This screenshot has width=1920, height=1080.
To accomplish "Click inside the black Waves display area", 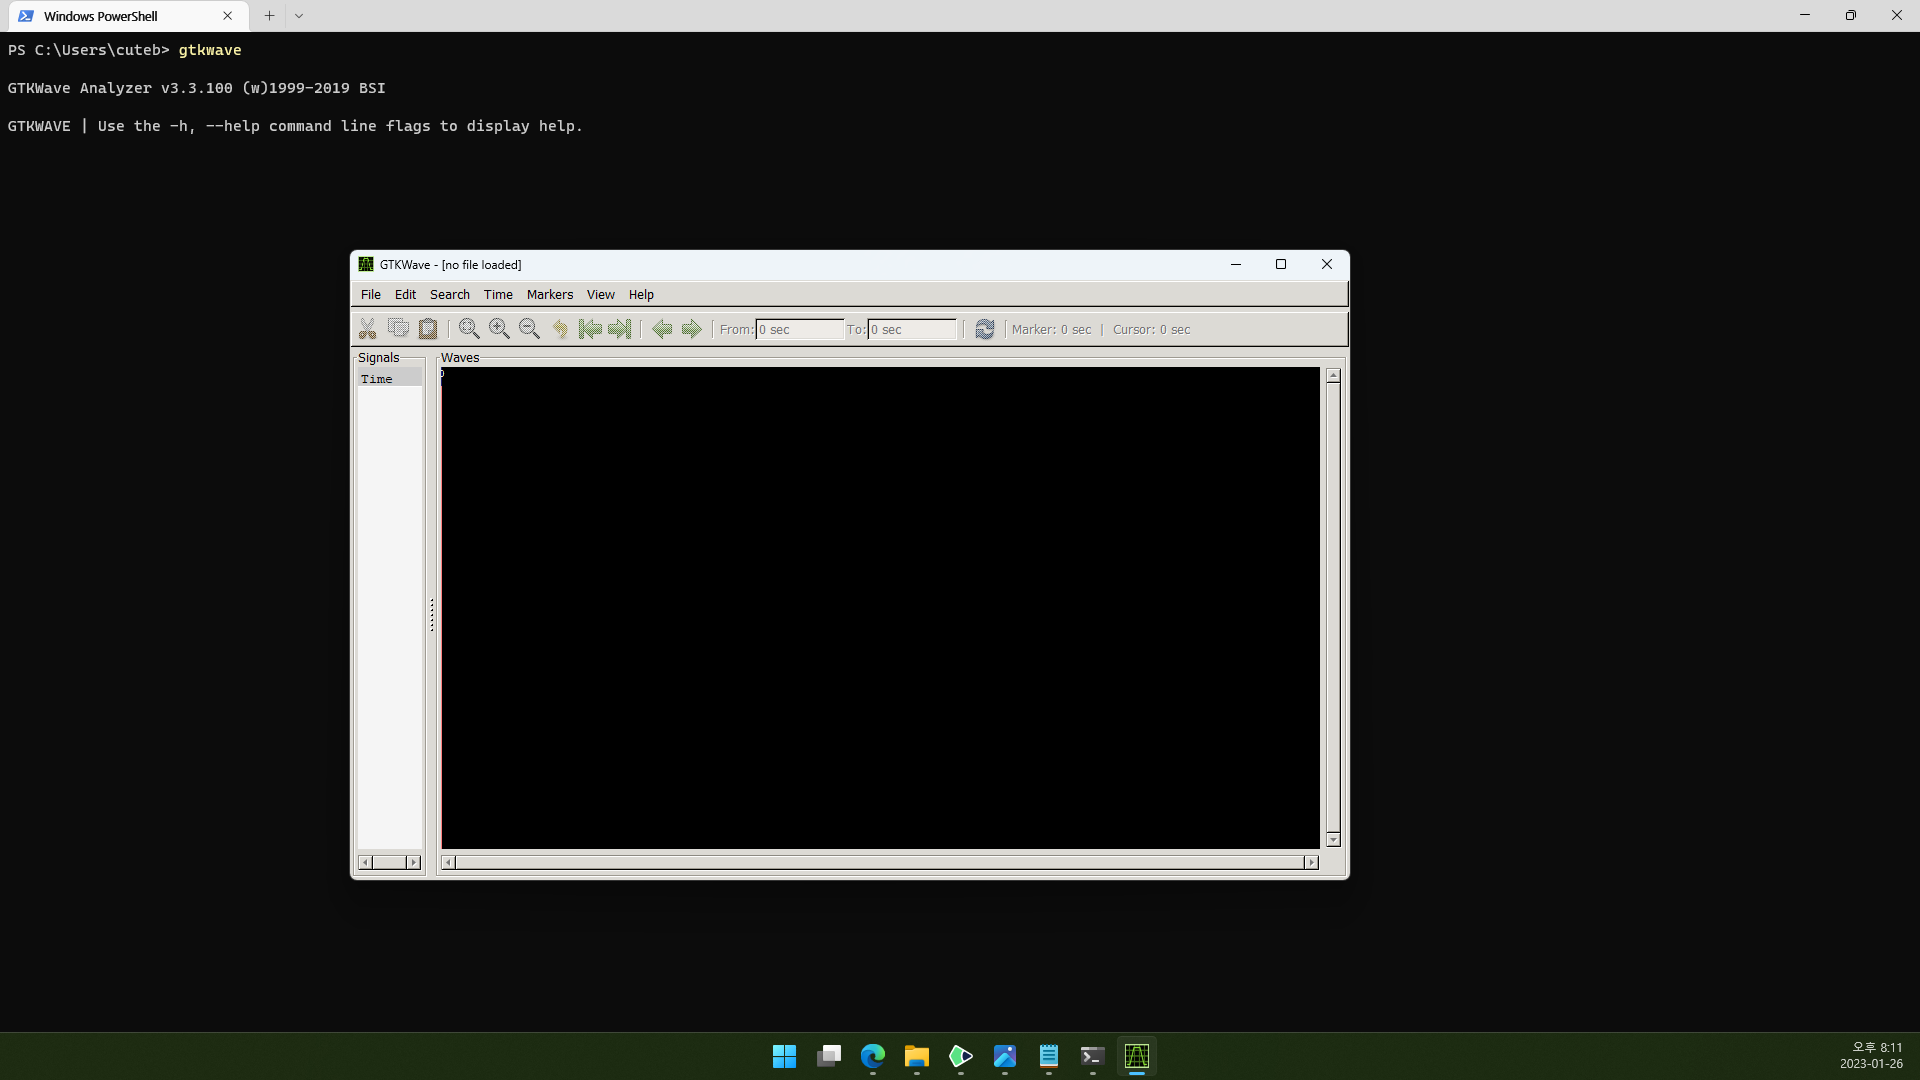I will pyautogui.click(x=881, y=608).
